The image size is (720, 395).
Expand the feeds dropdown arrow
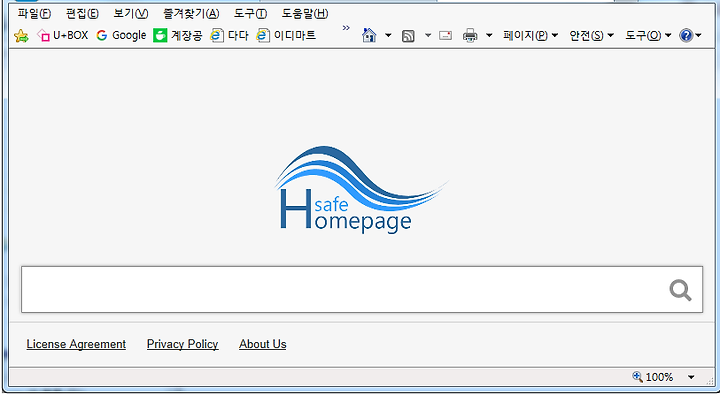coord(428,35)
